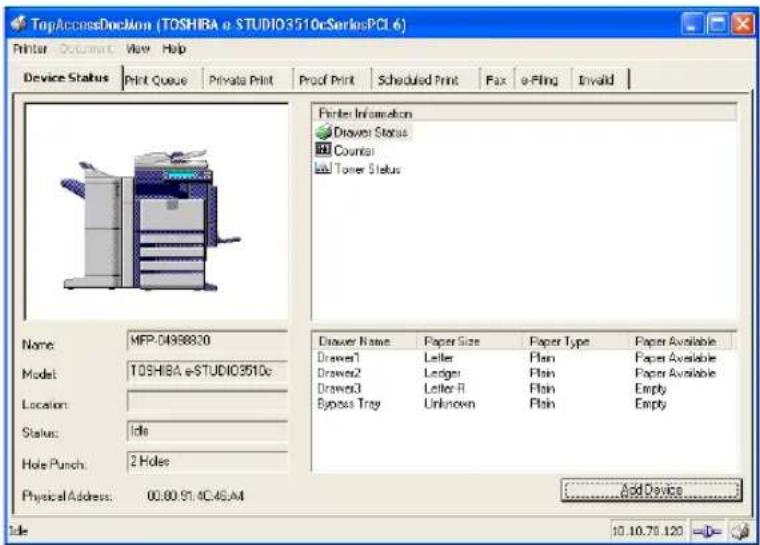Open the Help menu
Screen dimensions: 760x545
174,49
